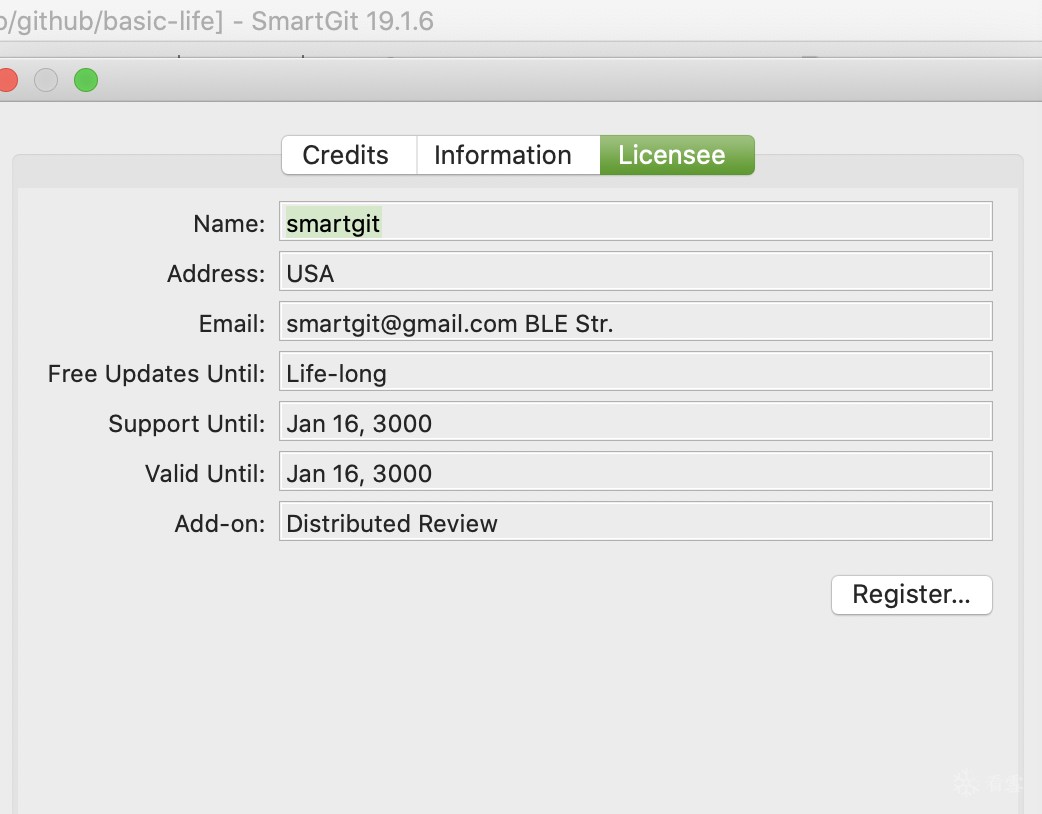Click the Register... button

(911, 595)
